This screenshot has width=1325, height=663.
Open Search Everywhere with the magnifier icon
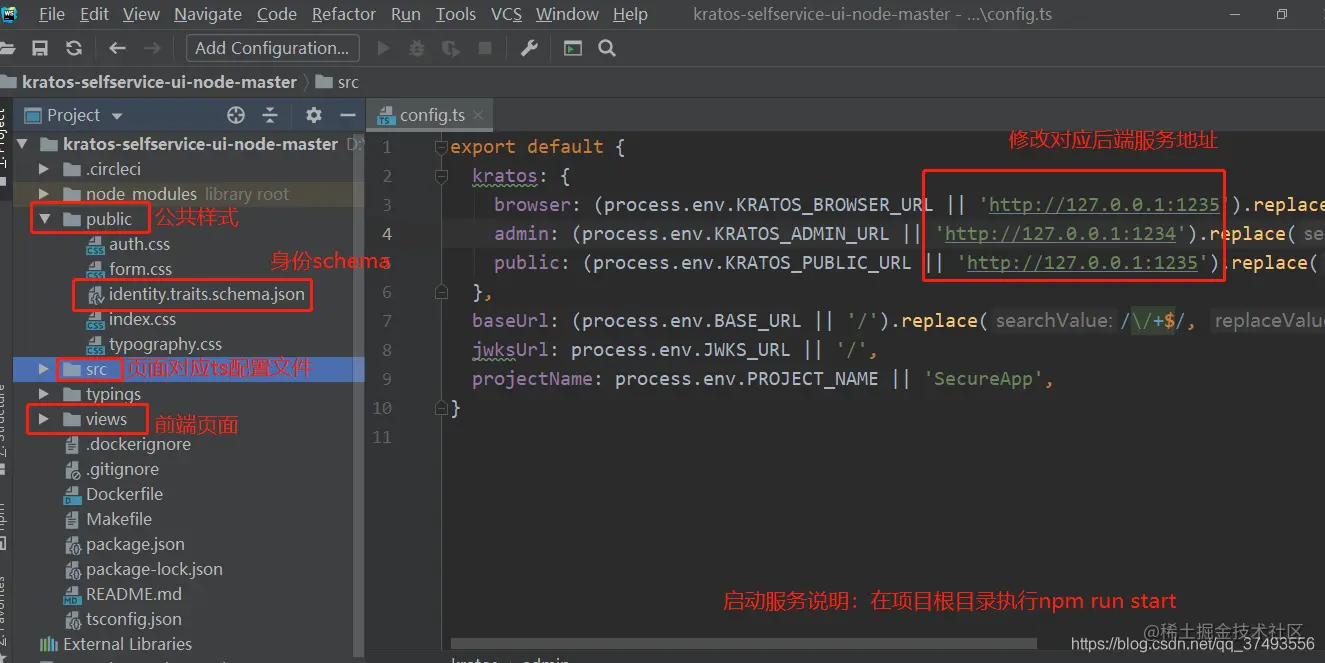click(x=607, y=47)
